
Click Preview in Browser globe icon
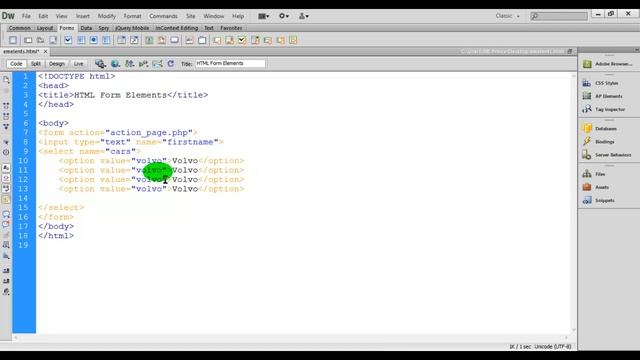(x=116, y=64)
